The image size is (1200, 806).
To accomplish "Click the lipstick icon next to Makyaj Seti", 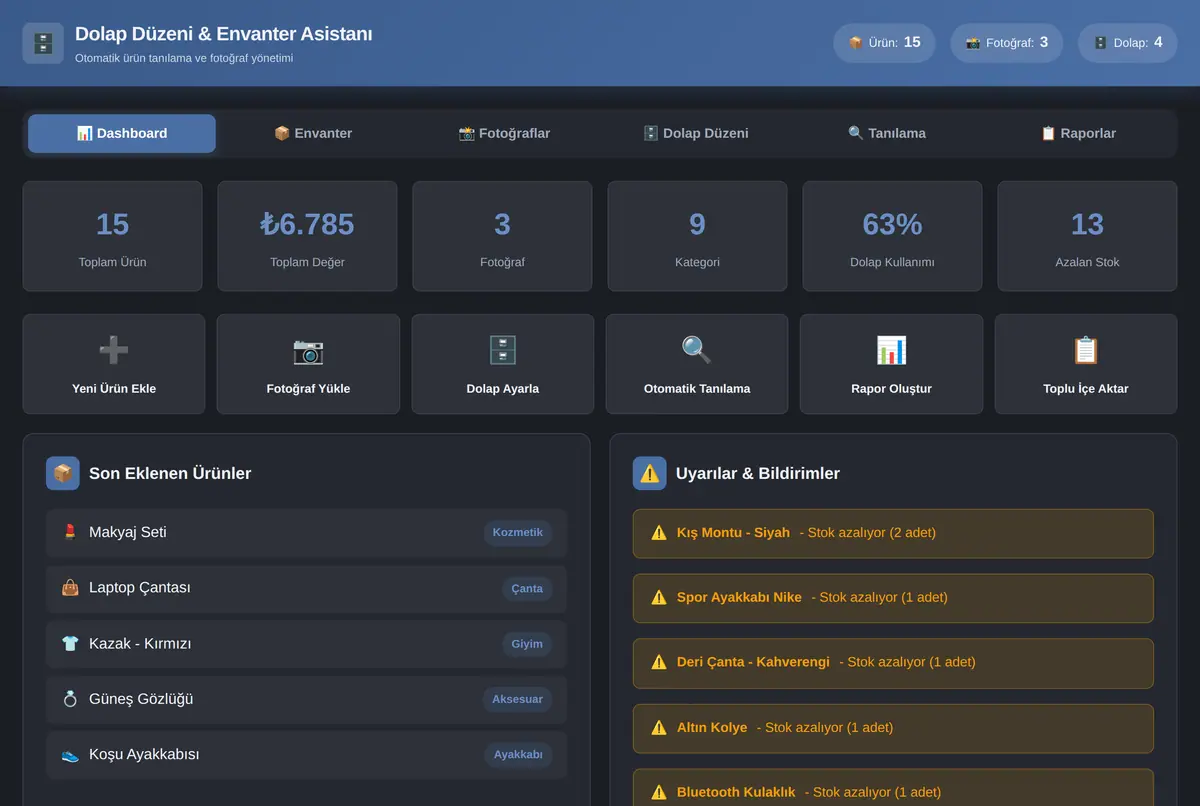I will click(x=70, y=532).
